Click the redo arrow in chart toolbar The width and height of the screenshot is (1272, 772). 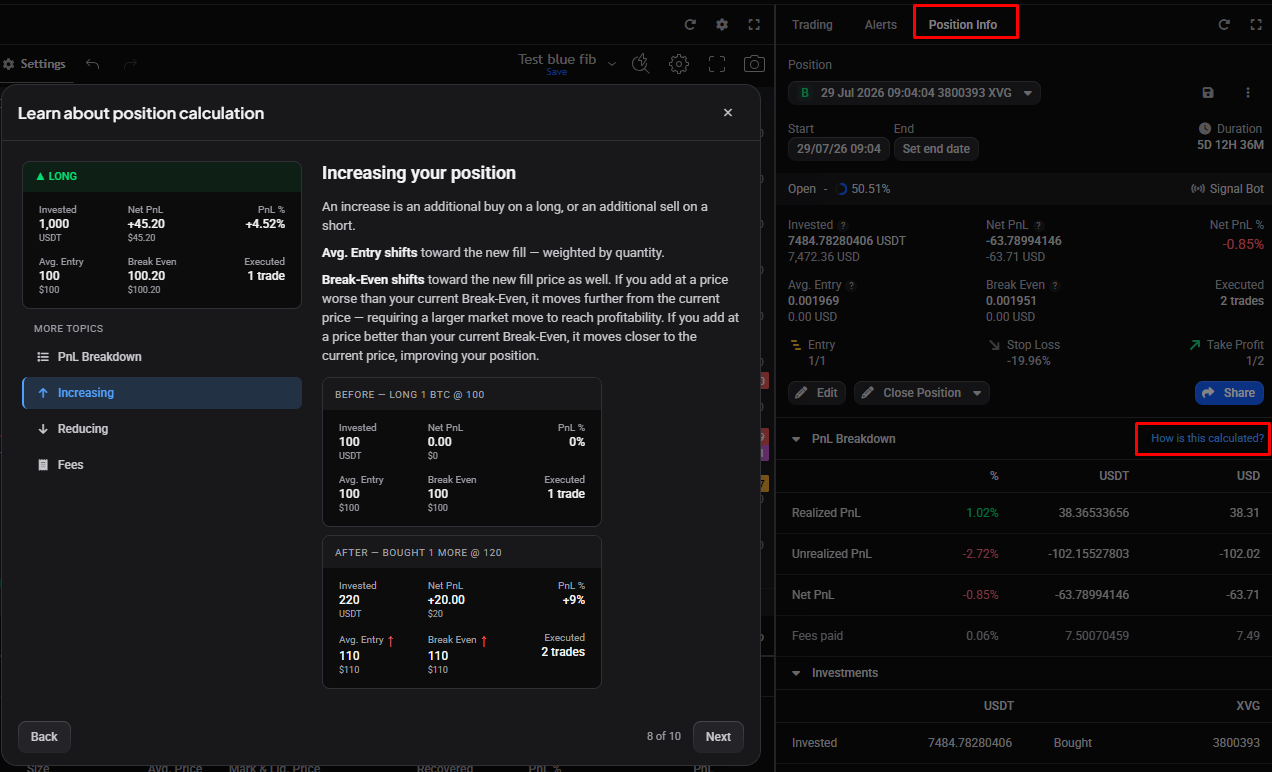tap(130, 64)
